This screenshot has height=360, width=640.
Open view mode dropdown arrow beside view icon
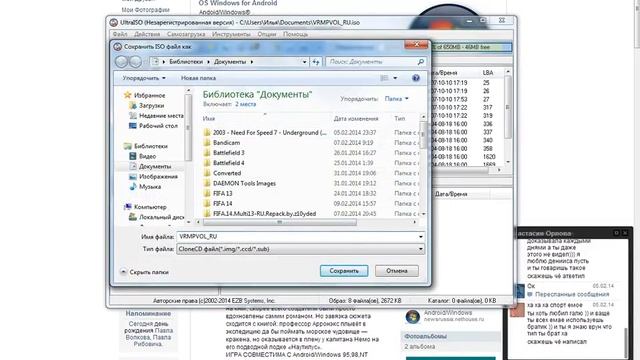click(395, 78)
